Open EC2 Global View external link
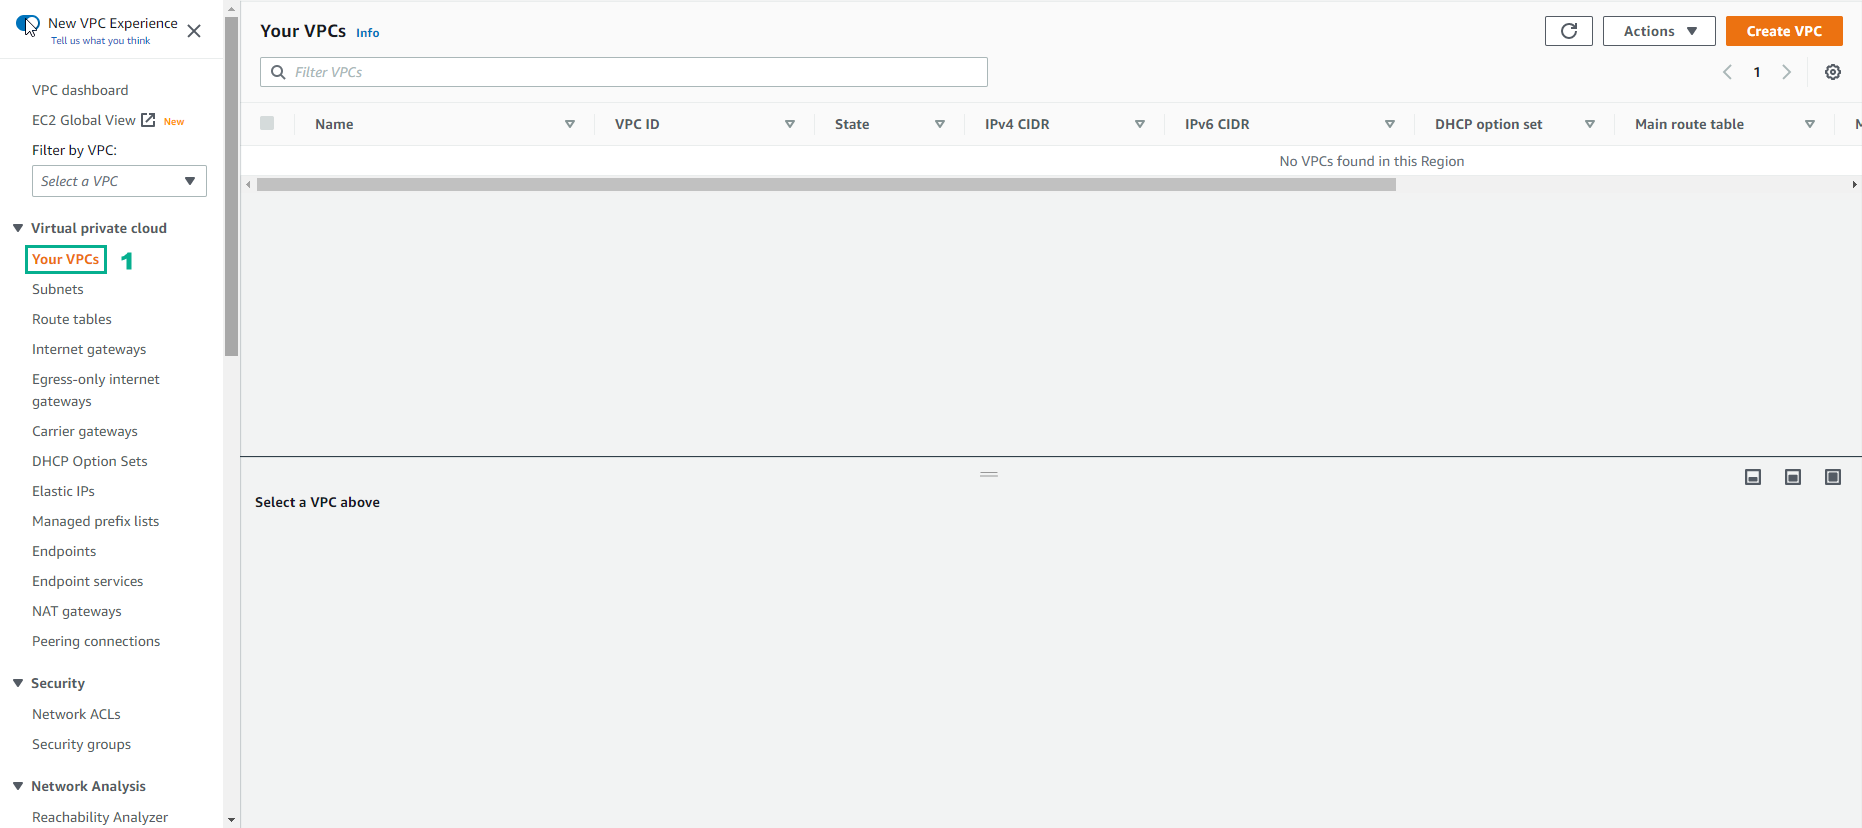The height and width of the screenshot is (828, 1862). tap(93, 120)
